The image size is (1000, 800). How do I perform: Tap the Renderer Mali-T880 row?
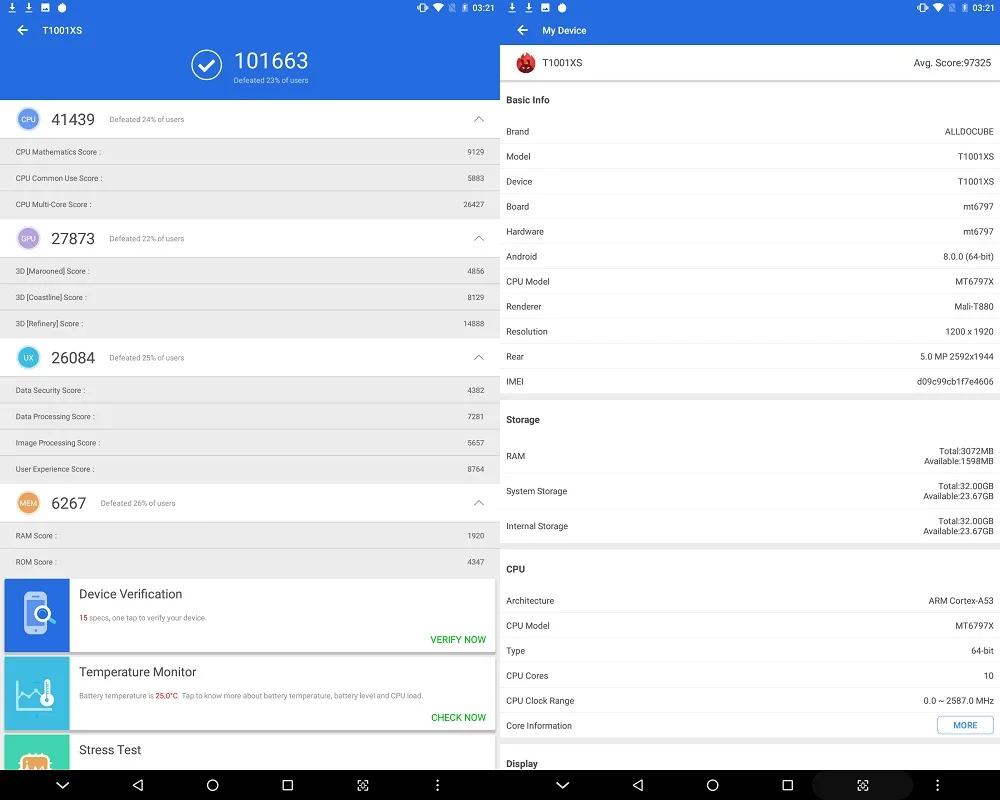(x=750, y=307)
